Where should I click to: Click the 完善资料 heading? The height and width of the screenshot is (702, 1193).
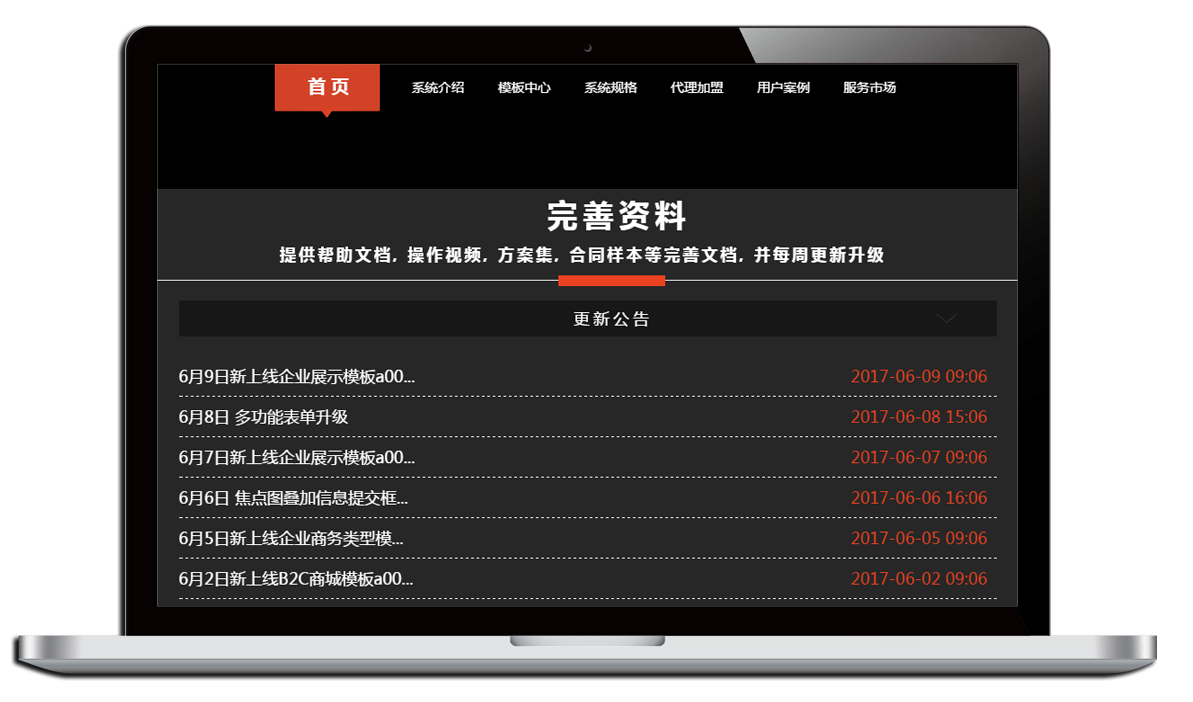pos(616,216)
